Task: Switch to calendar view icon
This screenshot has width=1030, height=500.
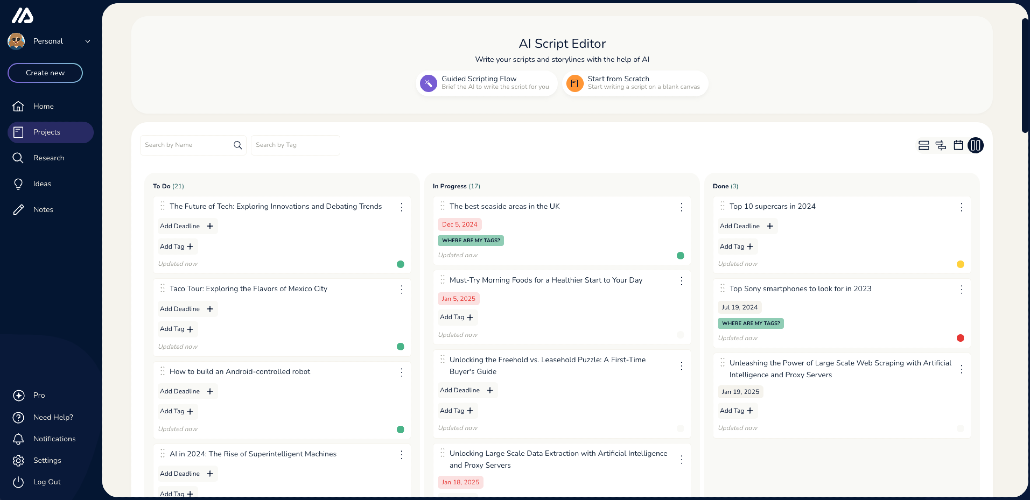Action: click(x=958, y=145)
